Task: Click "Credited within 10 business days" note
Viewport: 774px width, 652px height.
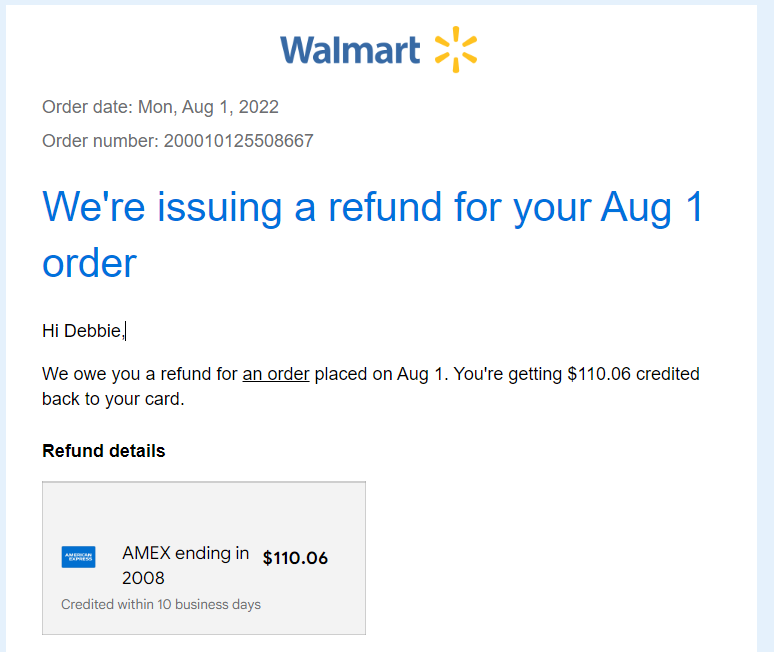Action: 161,604
